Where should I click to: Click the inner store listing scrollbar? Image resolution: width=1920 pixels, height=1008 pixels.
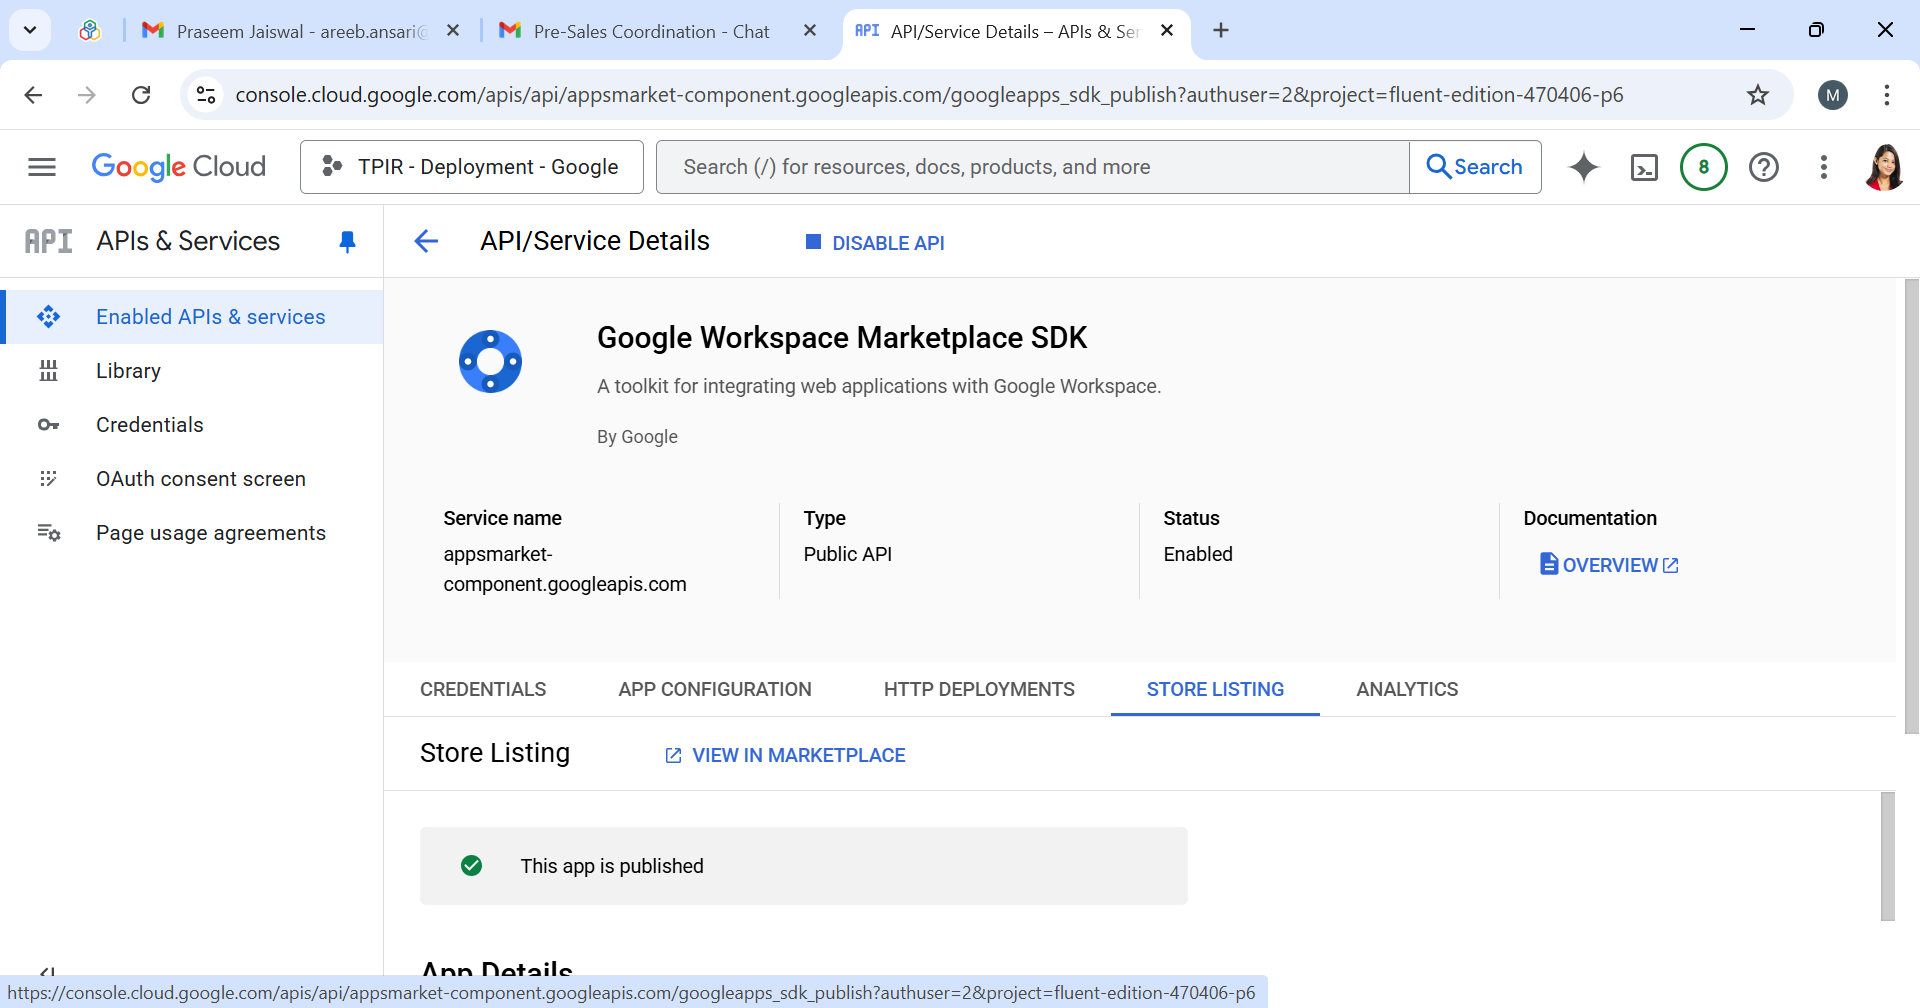(1888, 856)
